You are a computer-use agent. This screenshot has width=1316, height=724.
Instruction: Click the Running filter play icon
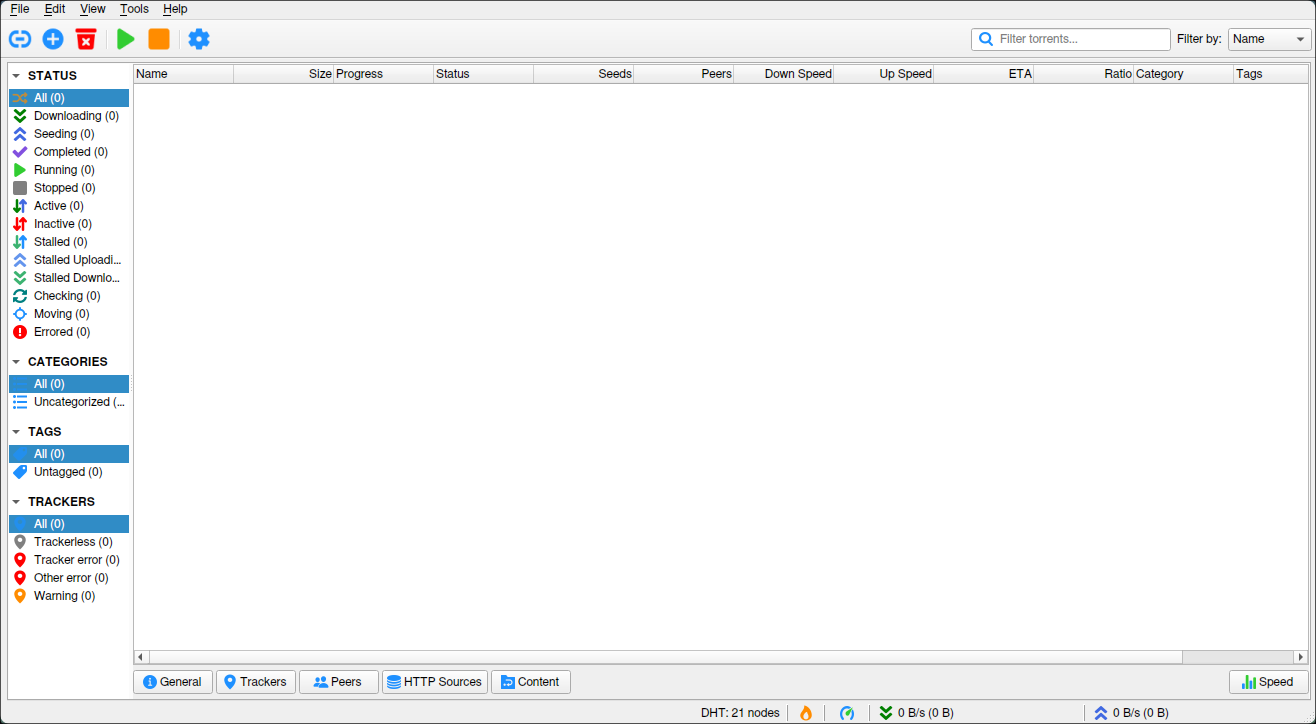[x=20, y=170]
